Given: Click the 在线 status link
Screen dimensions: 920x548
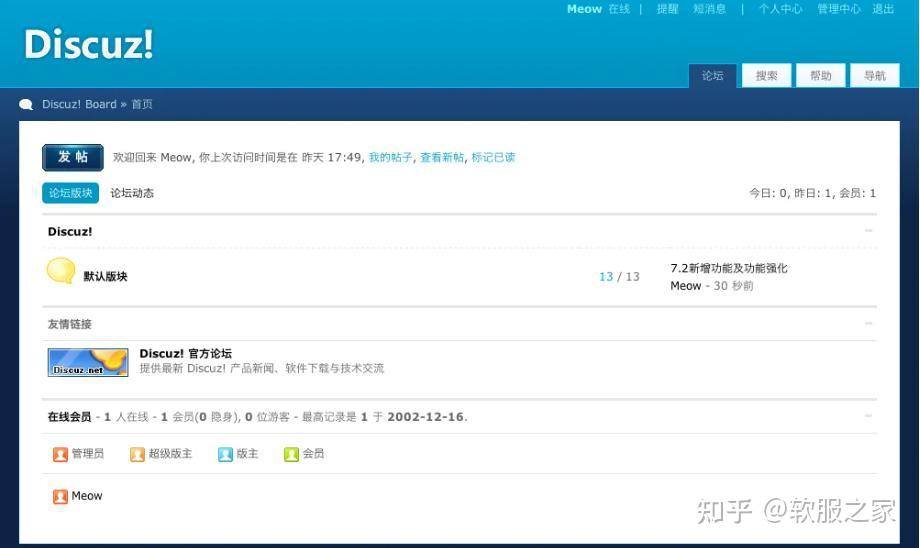Looking at the screenshot, I should coord(619,9).
